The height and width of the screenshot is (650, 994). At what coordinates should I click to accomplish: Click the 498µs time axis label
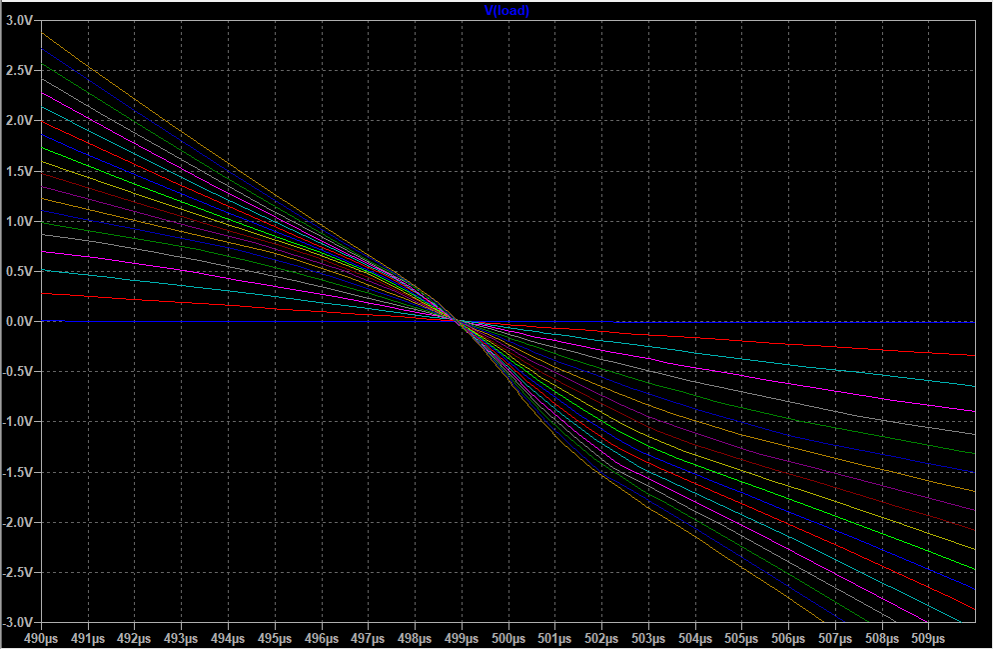pos(415,639)
